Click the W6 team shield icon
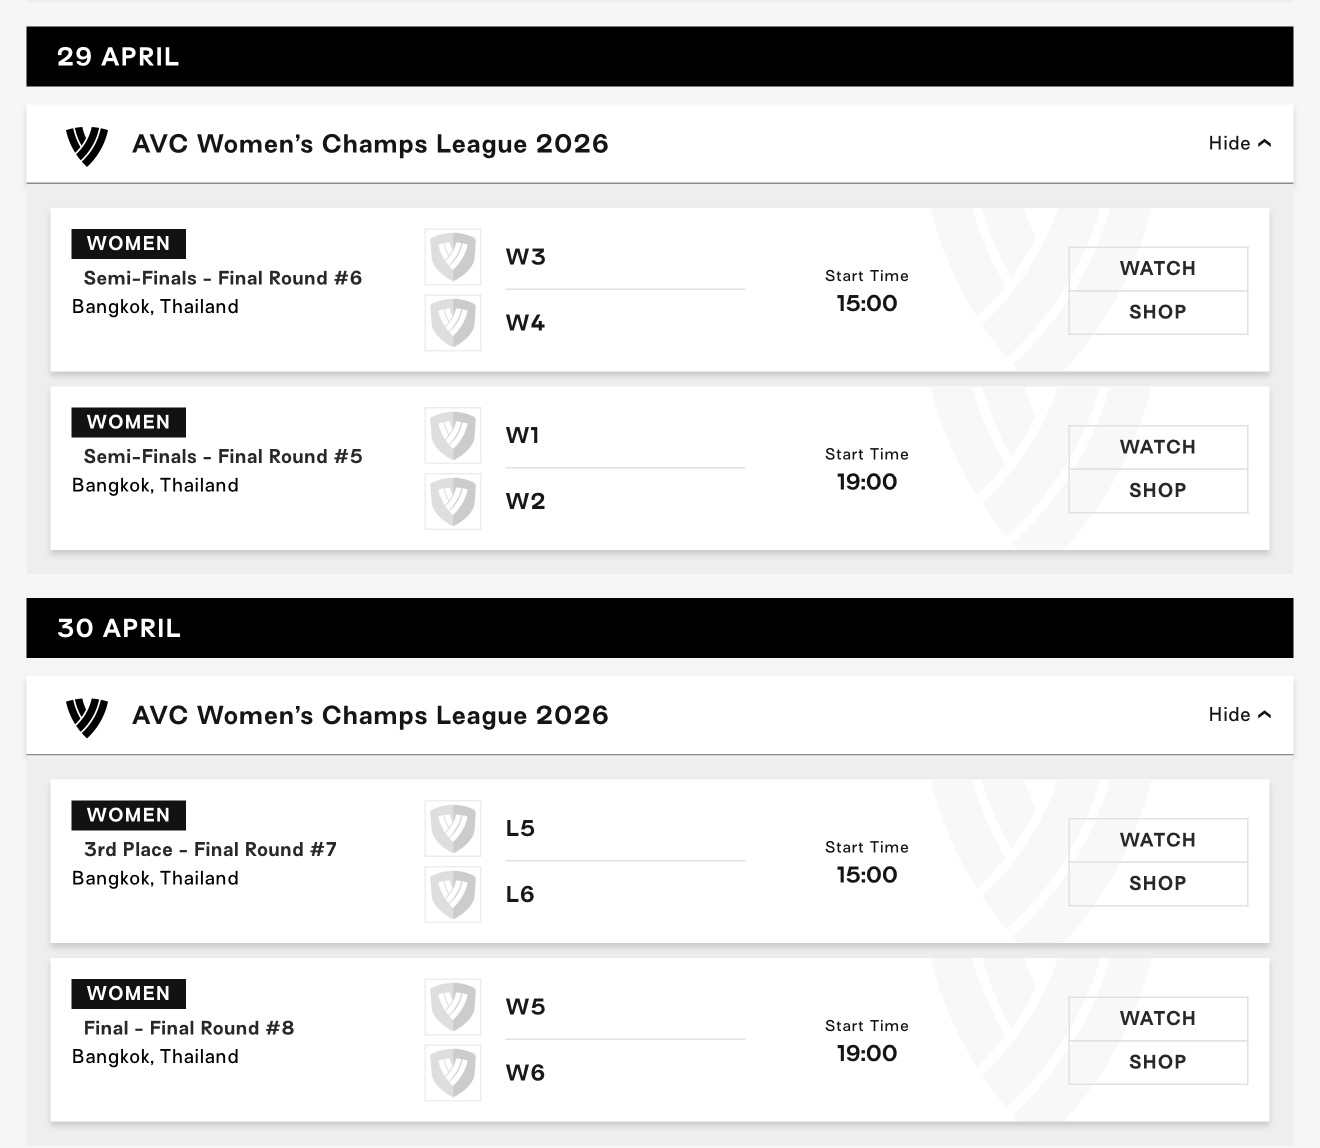Screen dimensions: 1320x1148 pyautogui.click(x=453, y=1073)
